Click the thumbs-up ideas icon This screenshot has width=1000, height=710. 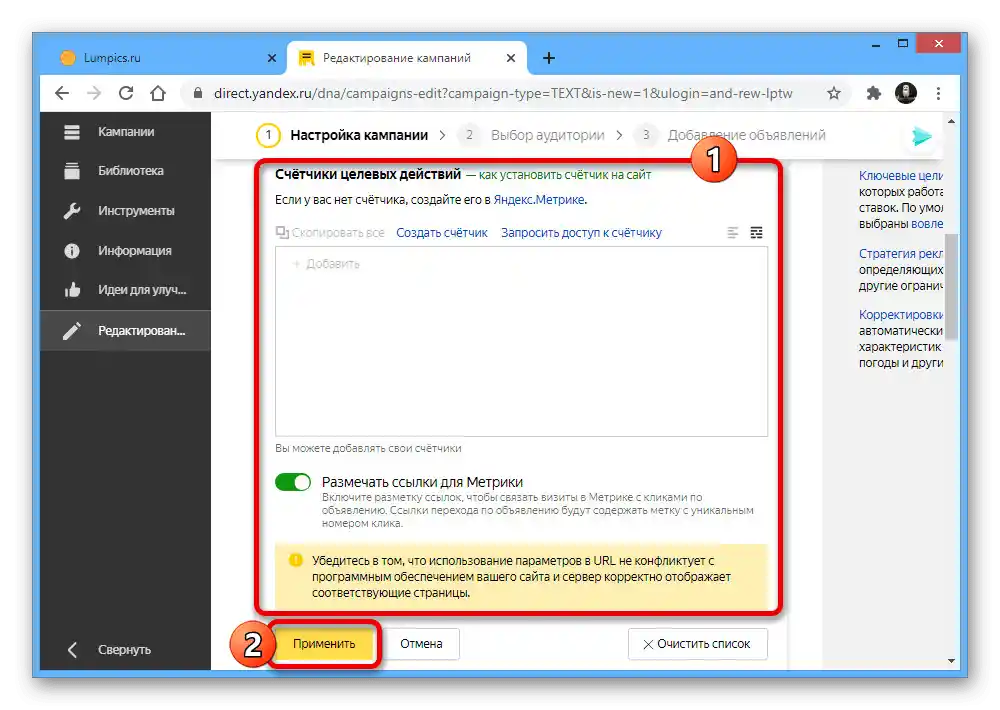72,290
